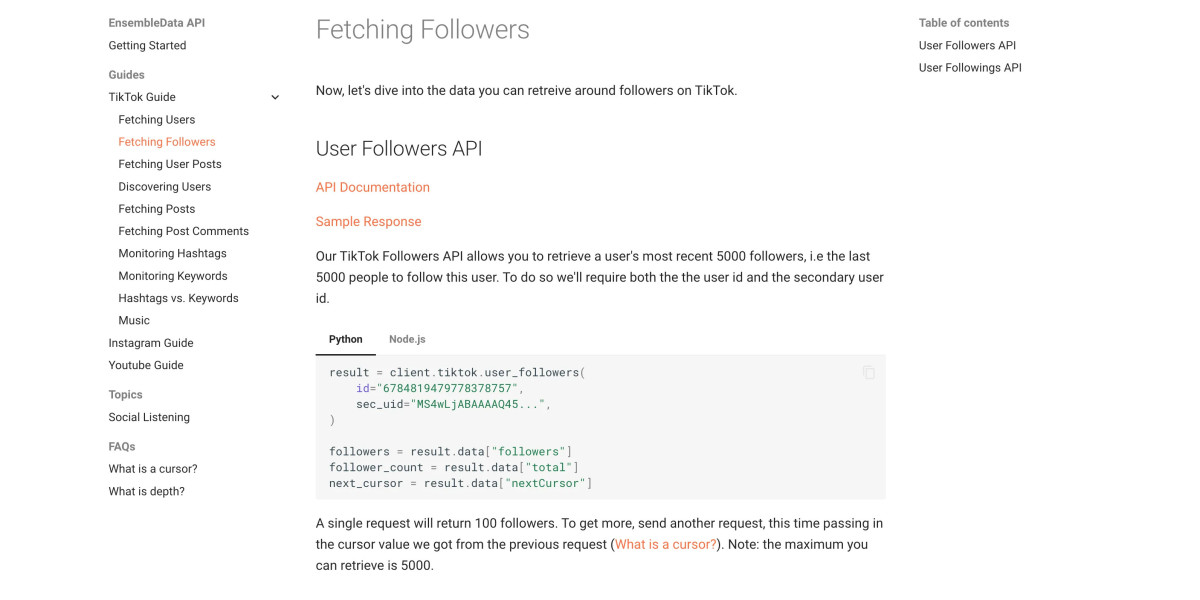1200x600 pixels.
Task: Jump to User Followings API in table of contents
Action: click(x=970, y=67)
